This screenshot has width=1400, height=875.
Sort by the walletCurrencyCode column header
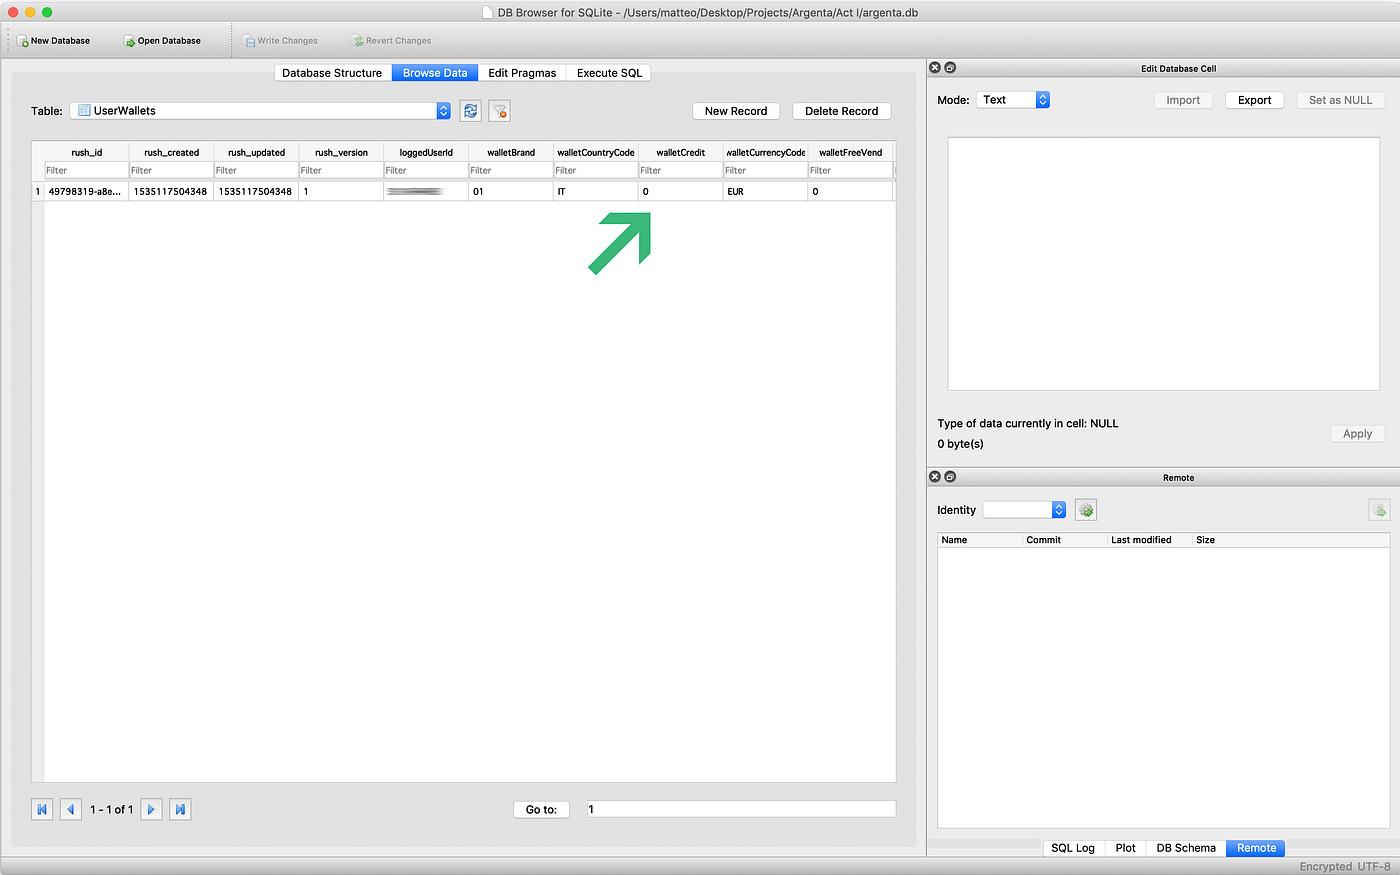point(765,152)
